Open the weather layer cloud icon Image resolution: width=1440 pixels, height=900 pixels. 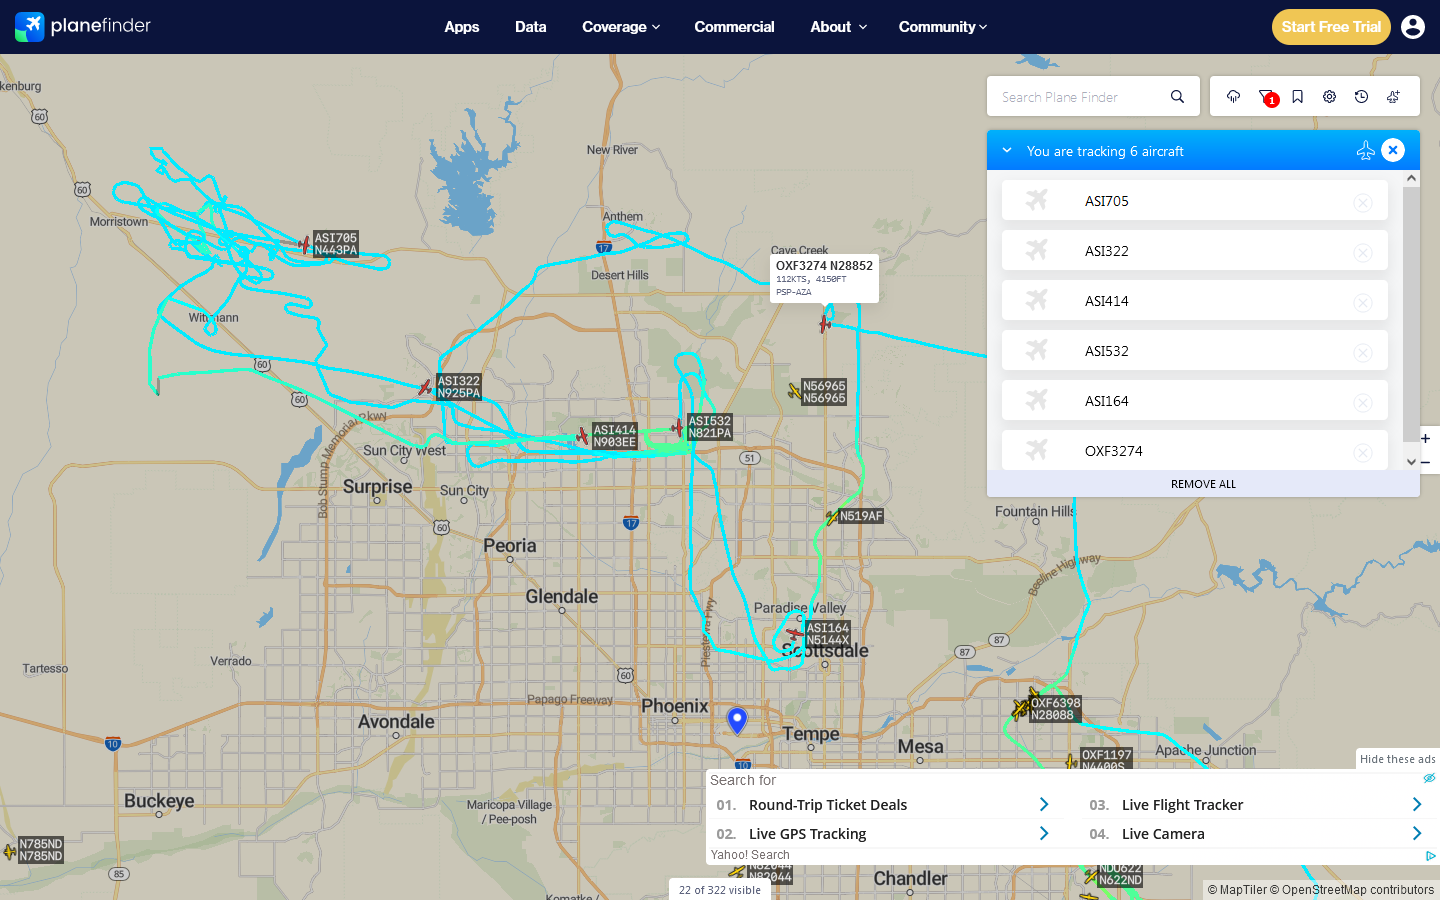tap(1233, 97)
